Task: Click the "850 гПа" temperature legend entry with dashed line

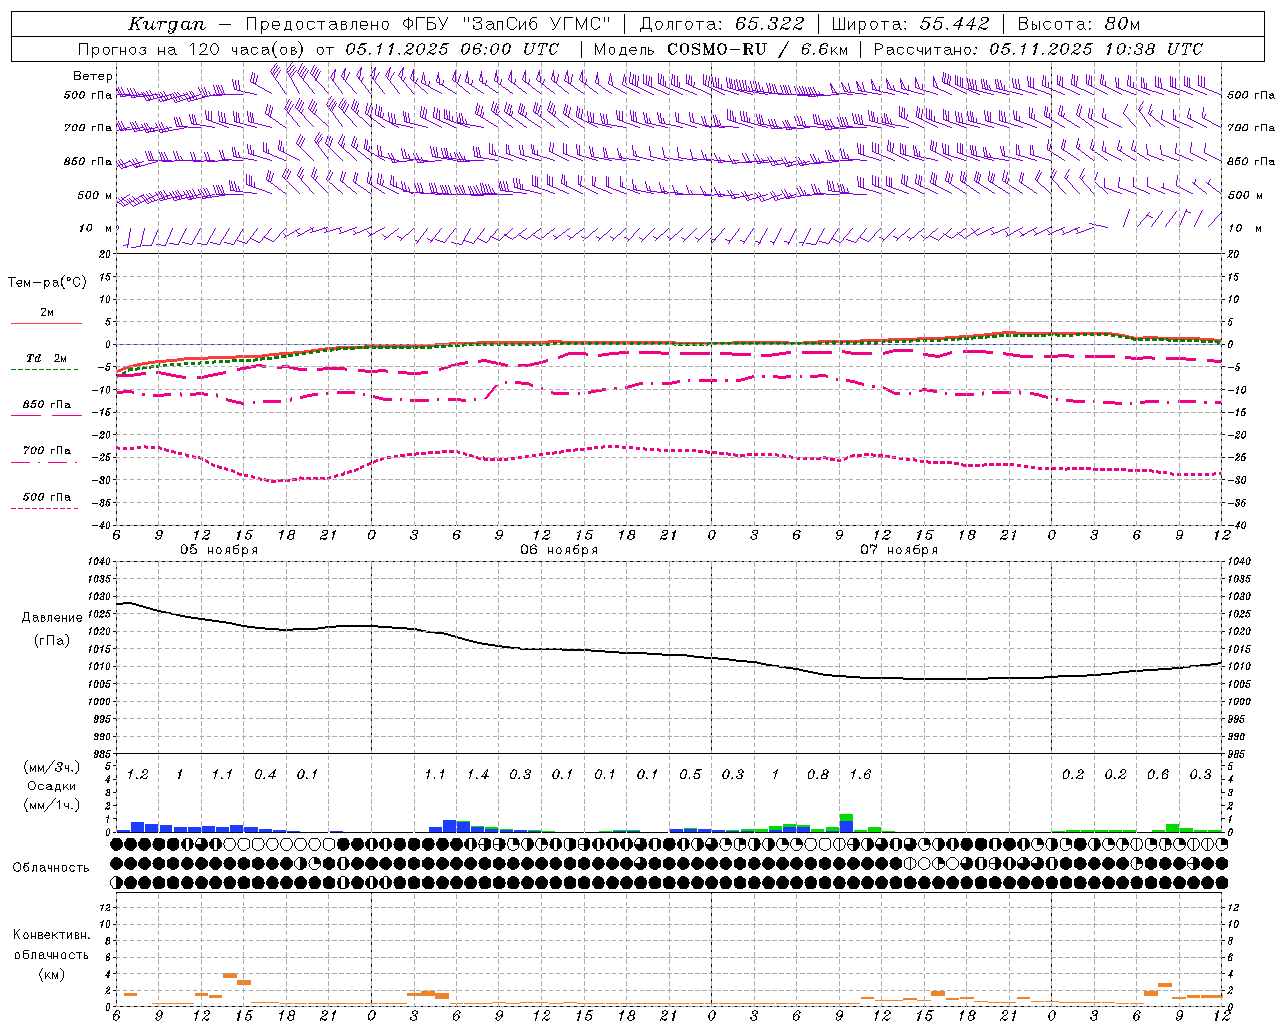Action: (46, 405)
